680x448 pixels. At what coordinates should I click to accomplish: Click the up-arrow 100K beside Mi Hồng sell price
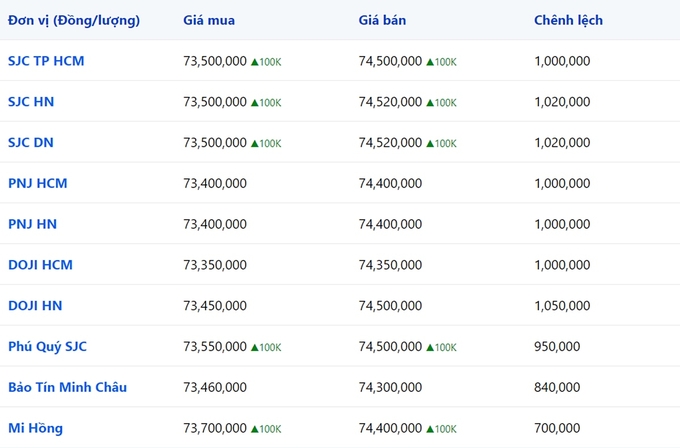[x=441, y=429]
